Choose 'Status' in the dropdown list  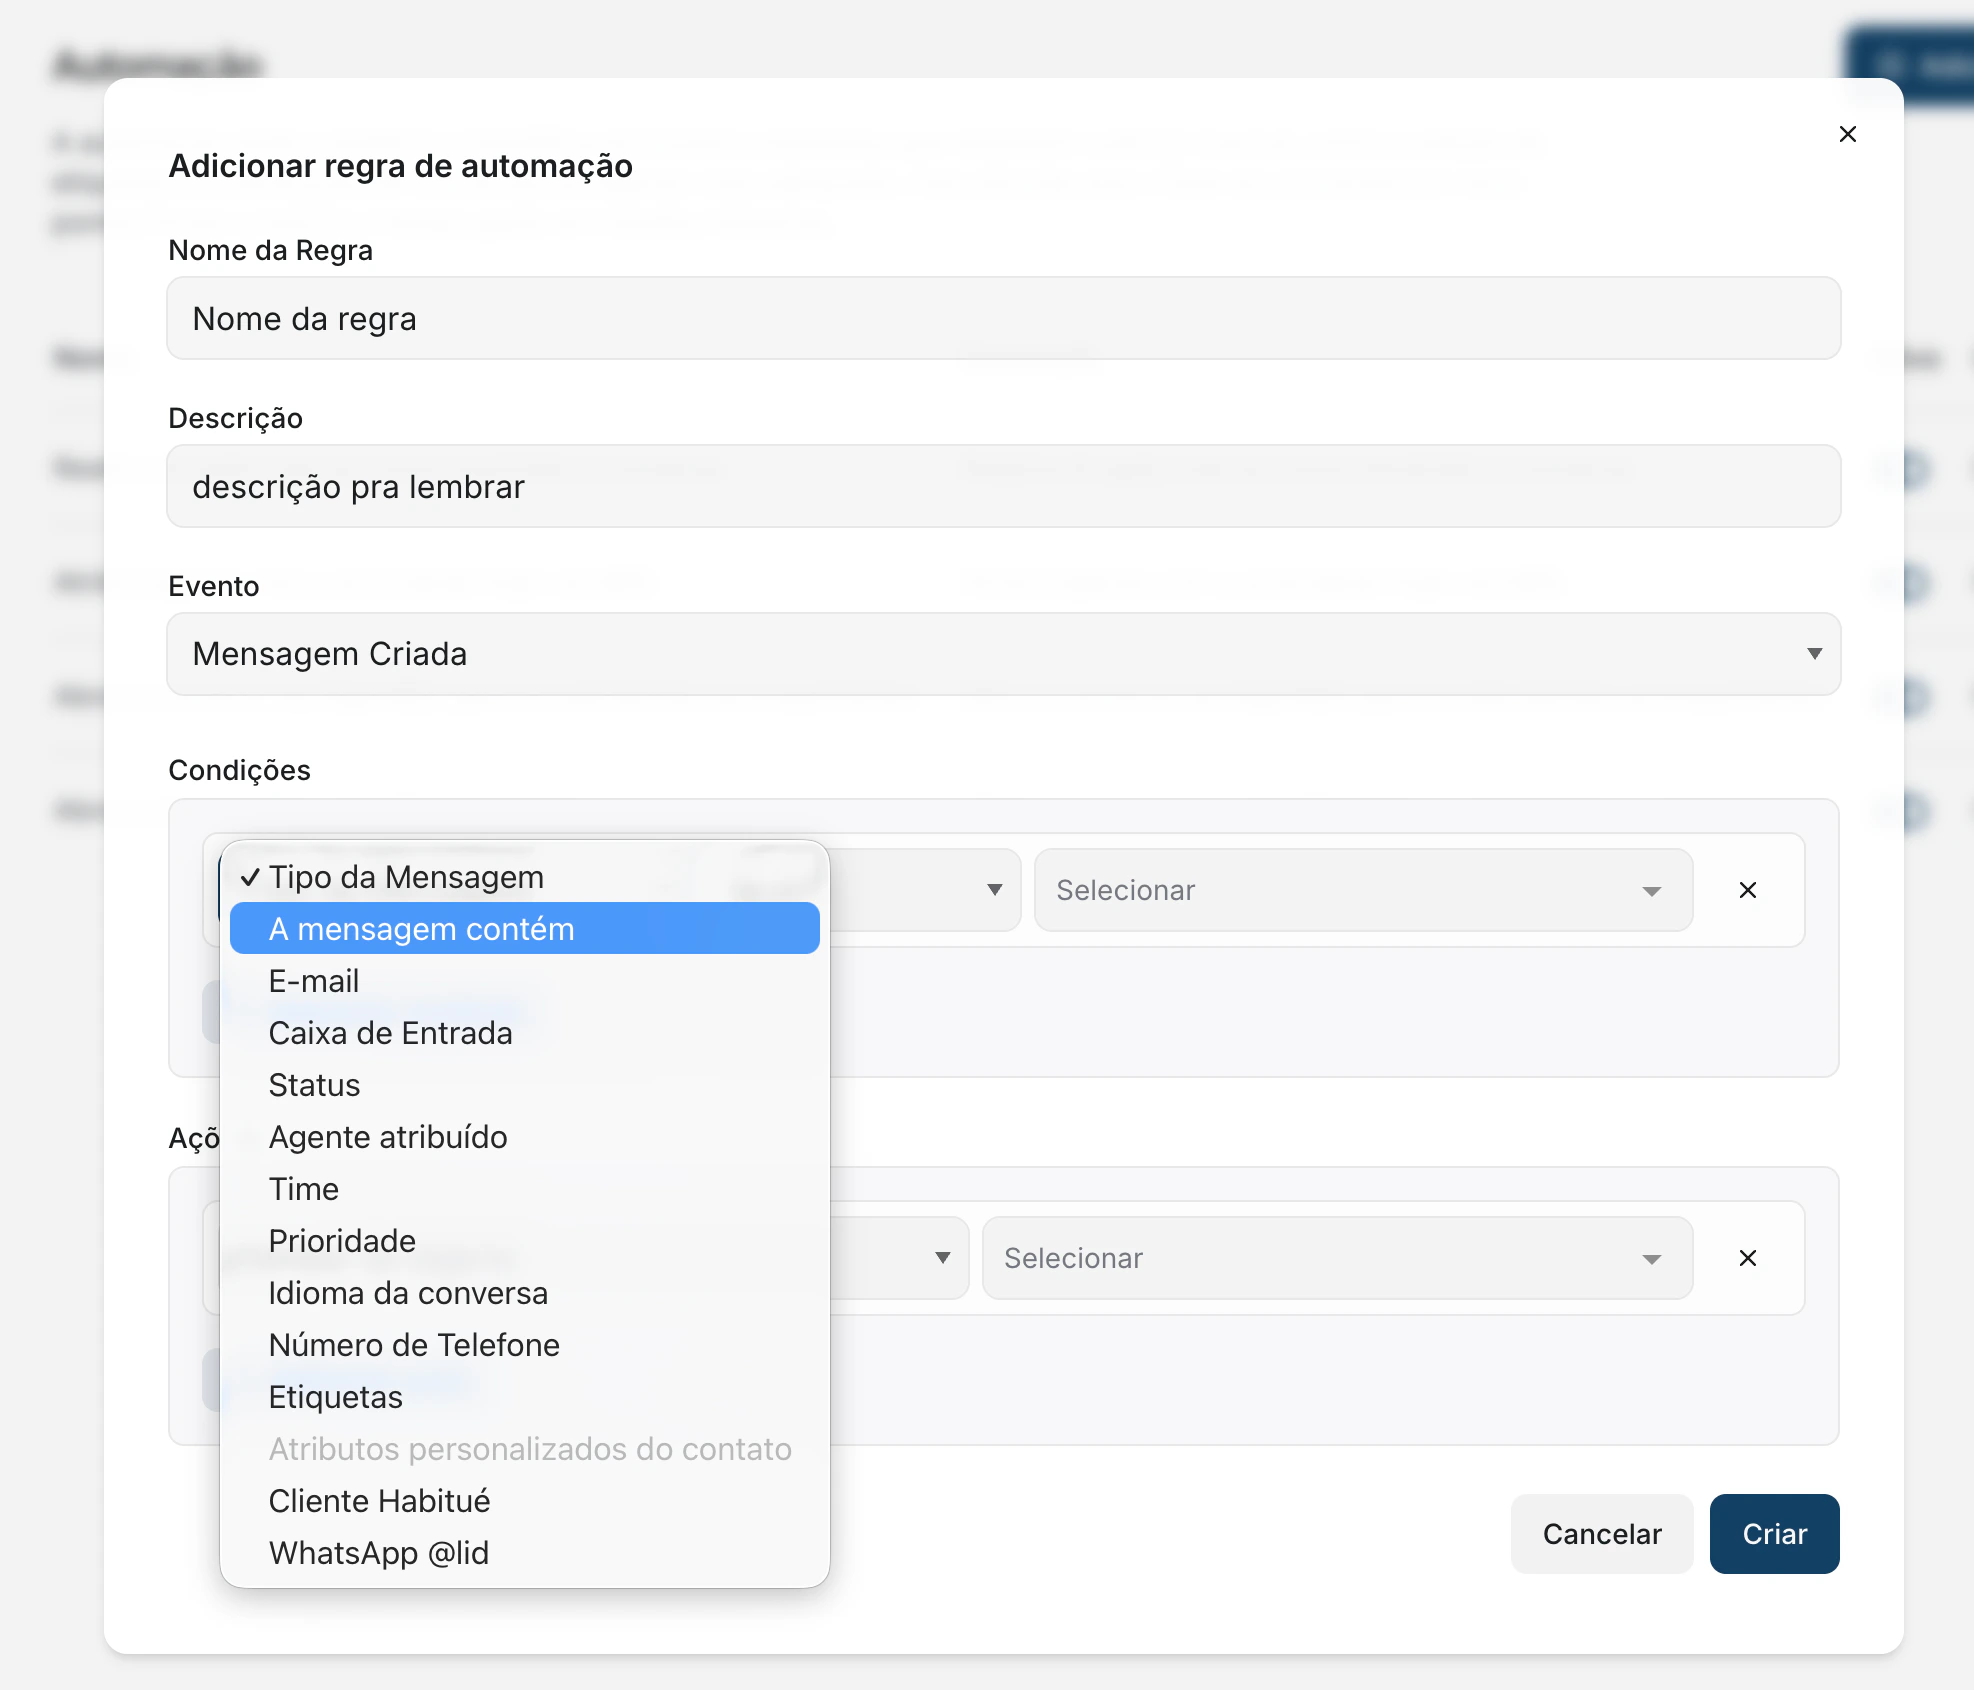pos(524,1085)
